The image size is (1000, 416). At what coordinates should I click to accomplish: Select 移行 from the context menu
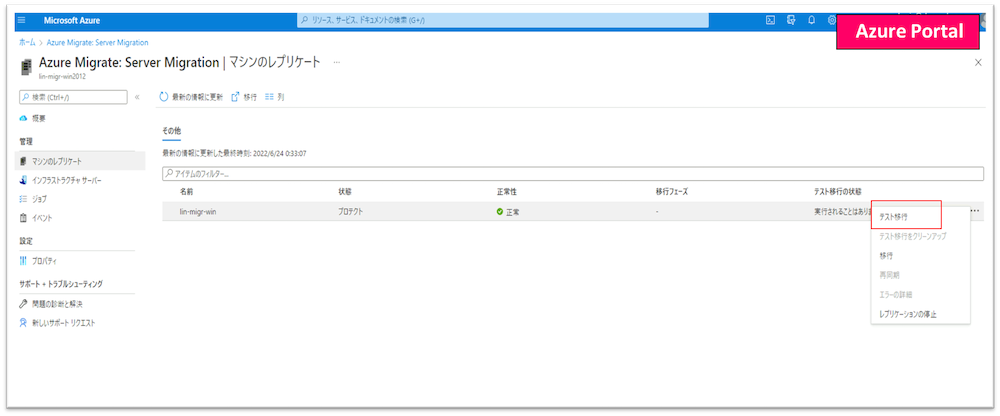point(886,255)
